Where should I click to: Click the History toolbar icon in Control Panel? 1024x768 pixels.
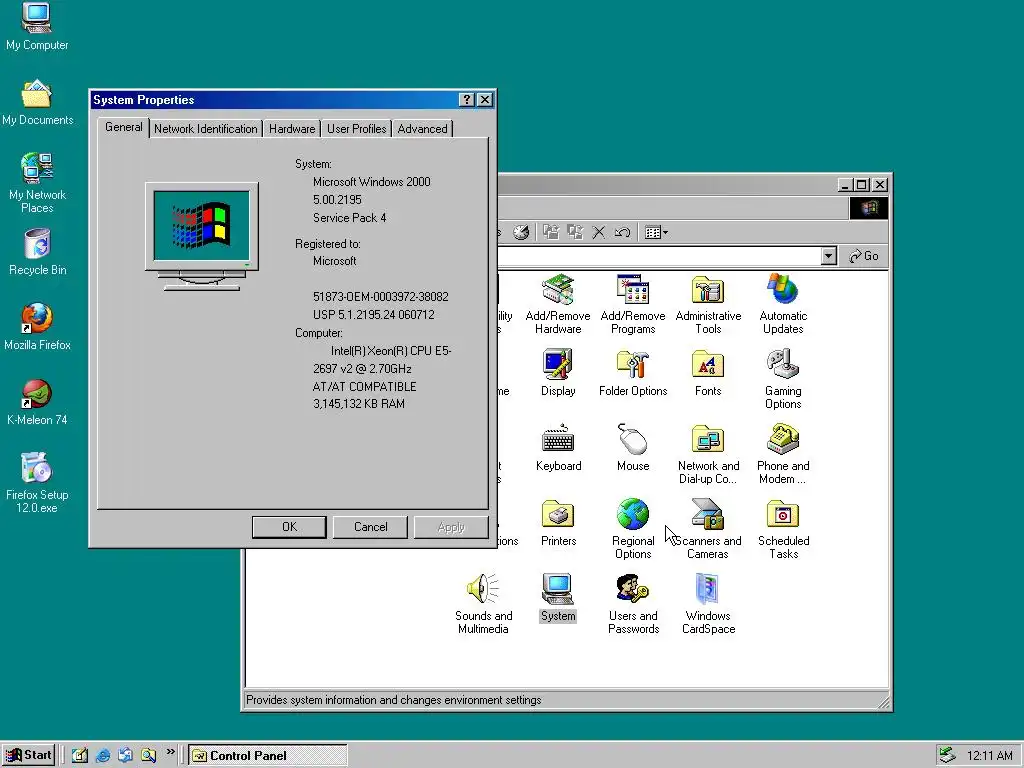tap(520, 232)
